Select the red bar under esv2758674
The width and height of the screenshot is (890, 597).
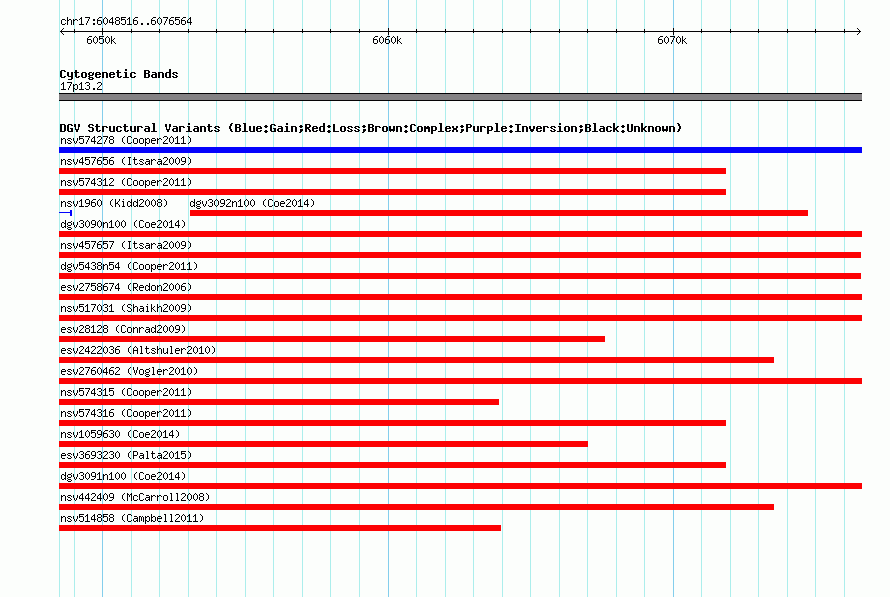click(x=460, y=297)
